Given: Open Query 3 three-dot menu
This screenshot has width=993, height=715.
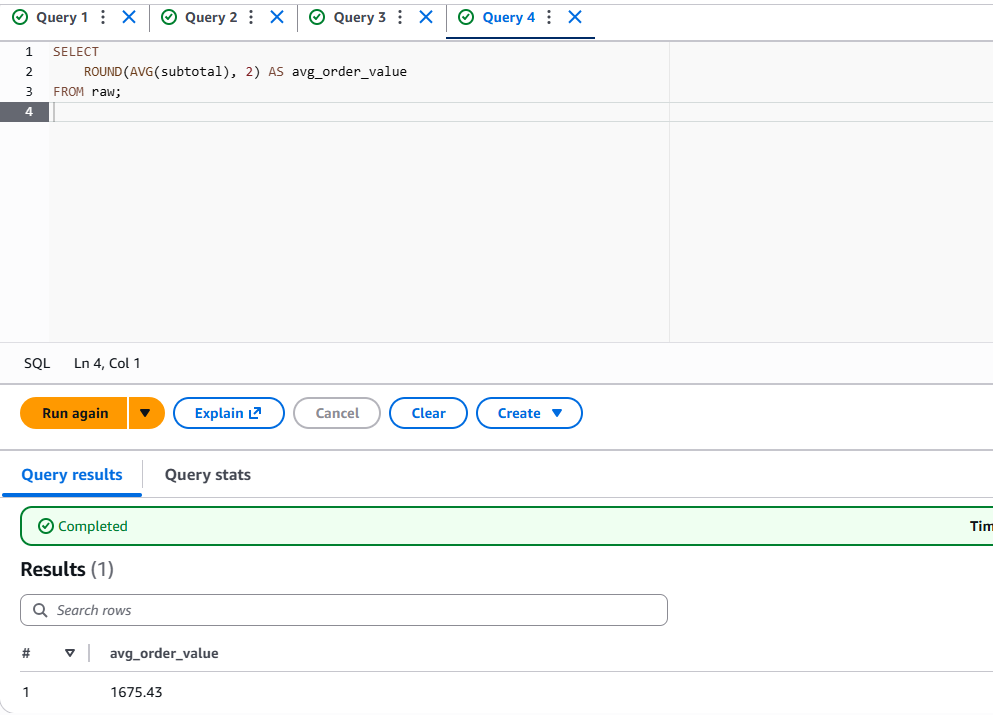Looking at the screenshot, I should [400, 18].
